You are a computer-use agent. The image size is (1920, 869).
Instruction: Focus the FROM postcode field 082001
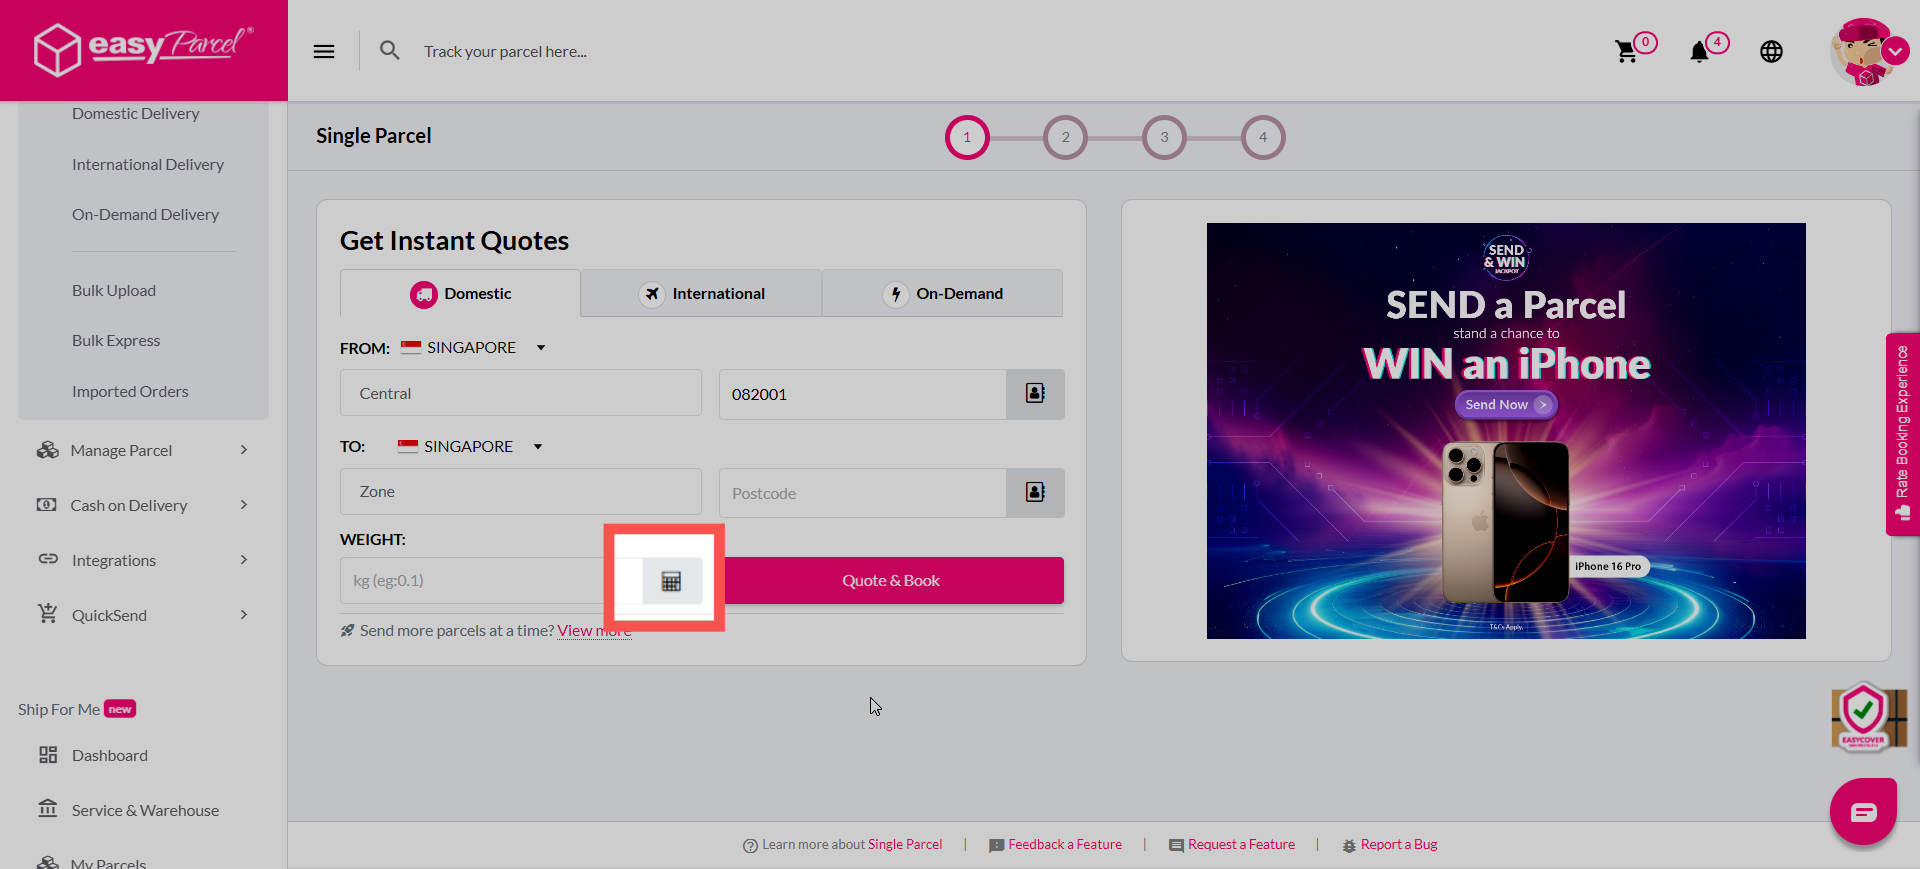pos(863,394)
